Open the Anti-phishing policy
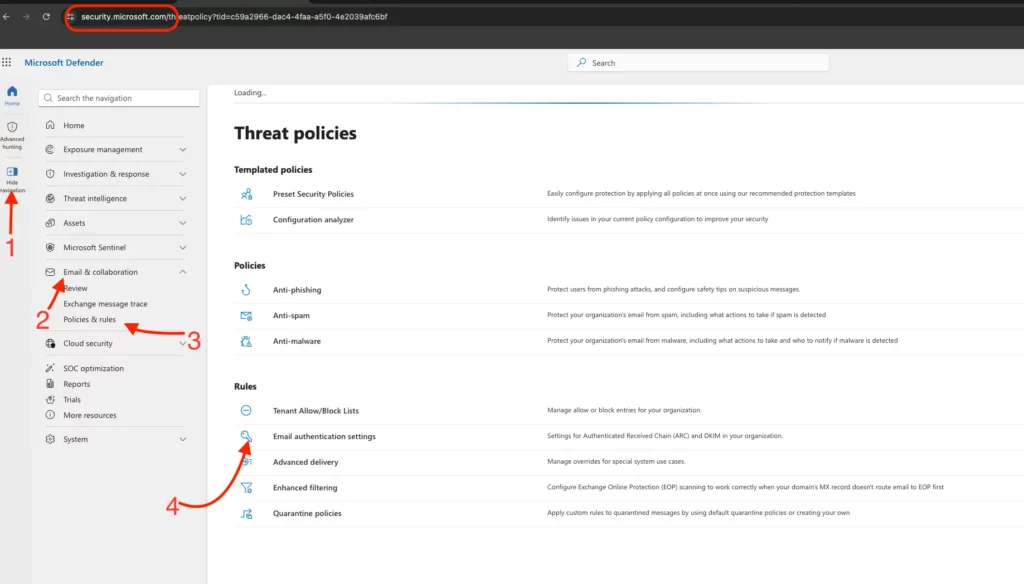Screen dimensions: 1024x584 [297, 289]
